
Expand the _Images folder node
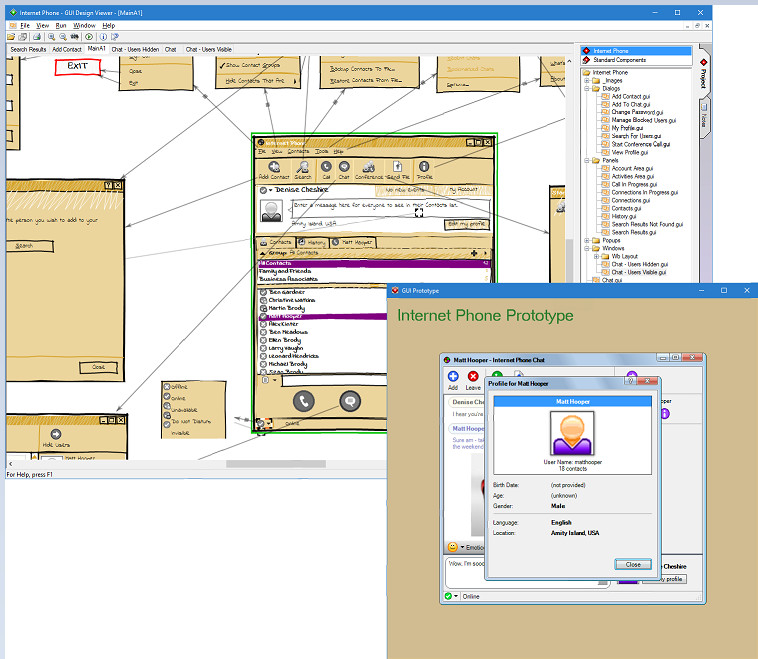[x=587, y=80]
